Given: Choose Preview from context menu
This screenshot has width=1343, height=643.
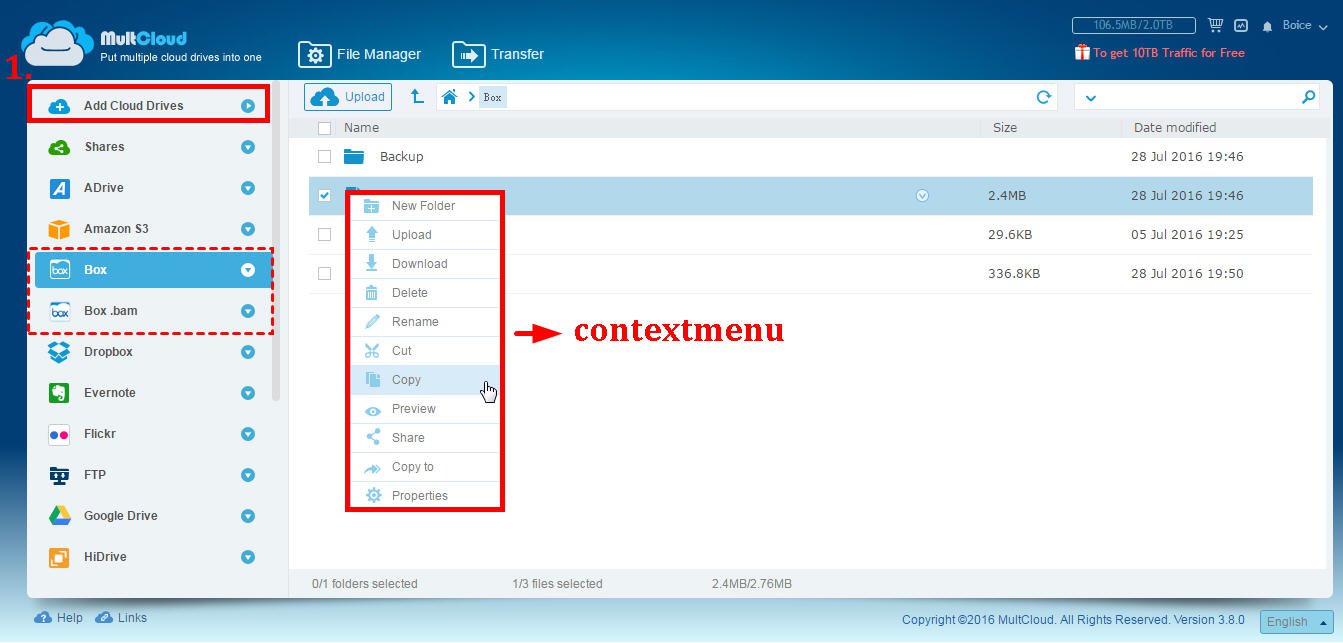Looking at the screenshot, I should pyautogui.click(x=424, y=409).
